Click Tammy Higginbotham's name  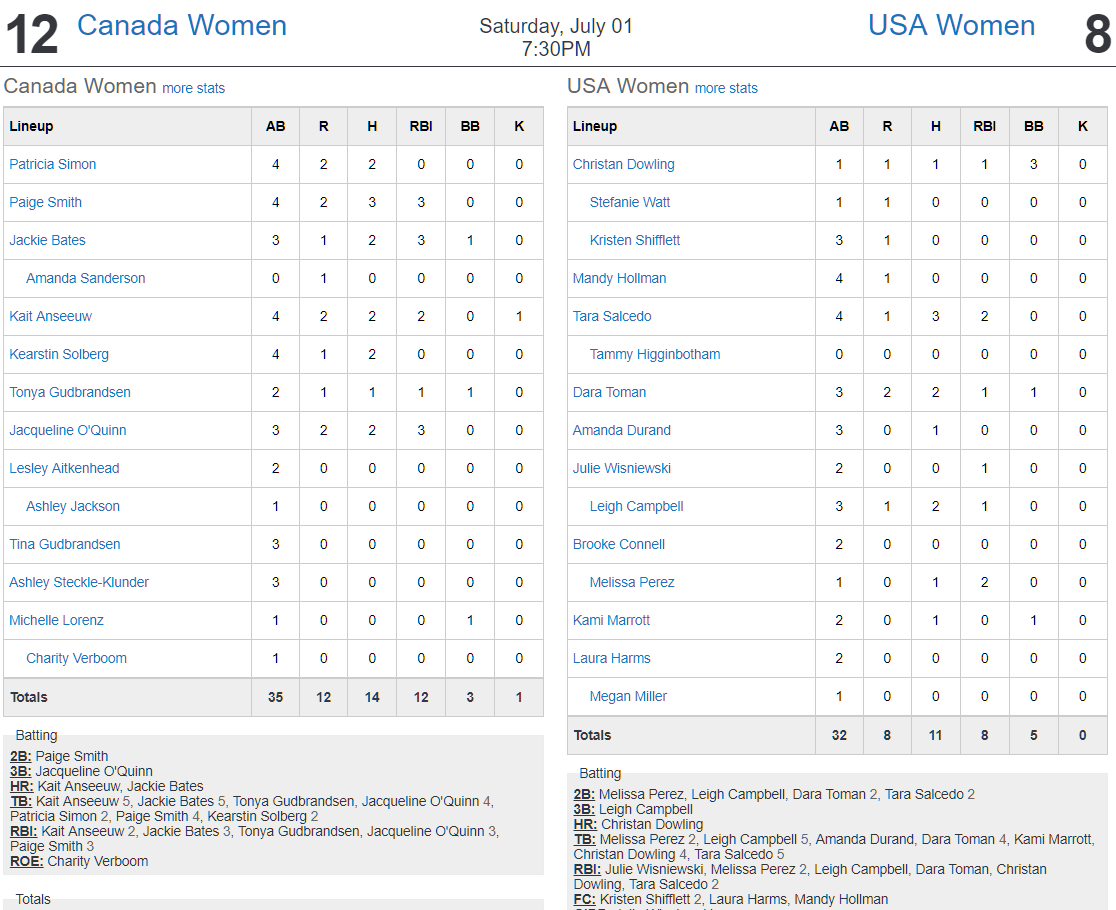(655, 354)
